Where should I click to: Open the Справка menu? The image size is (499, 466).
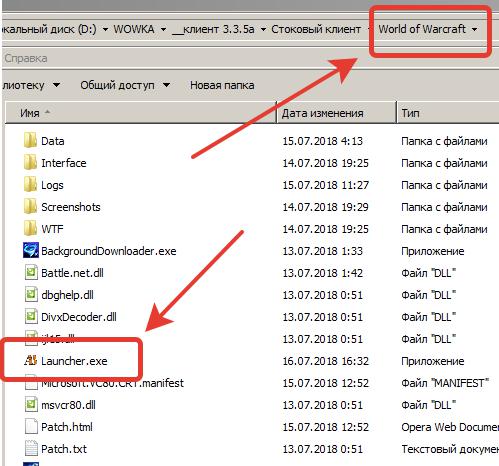[x=26, y=58]
